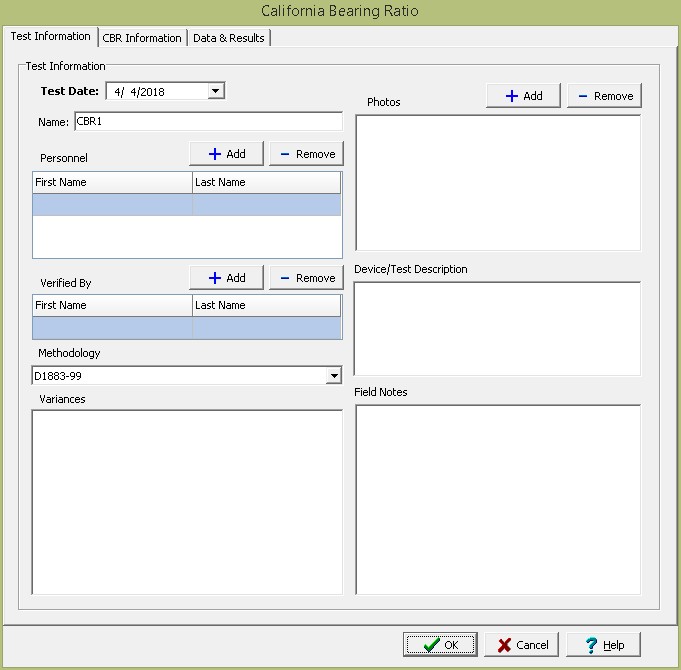This screenshot has height=670, width=681.
Task: Select the Test Information tab
Action: click(50, 37)
